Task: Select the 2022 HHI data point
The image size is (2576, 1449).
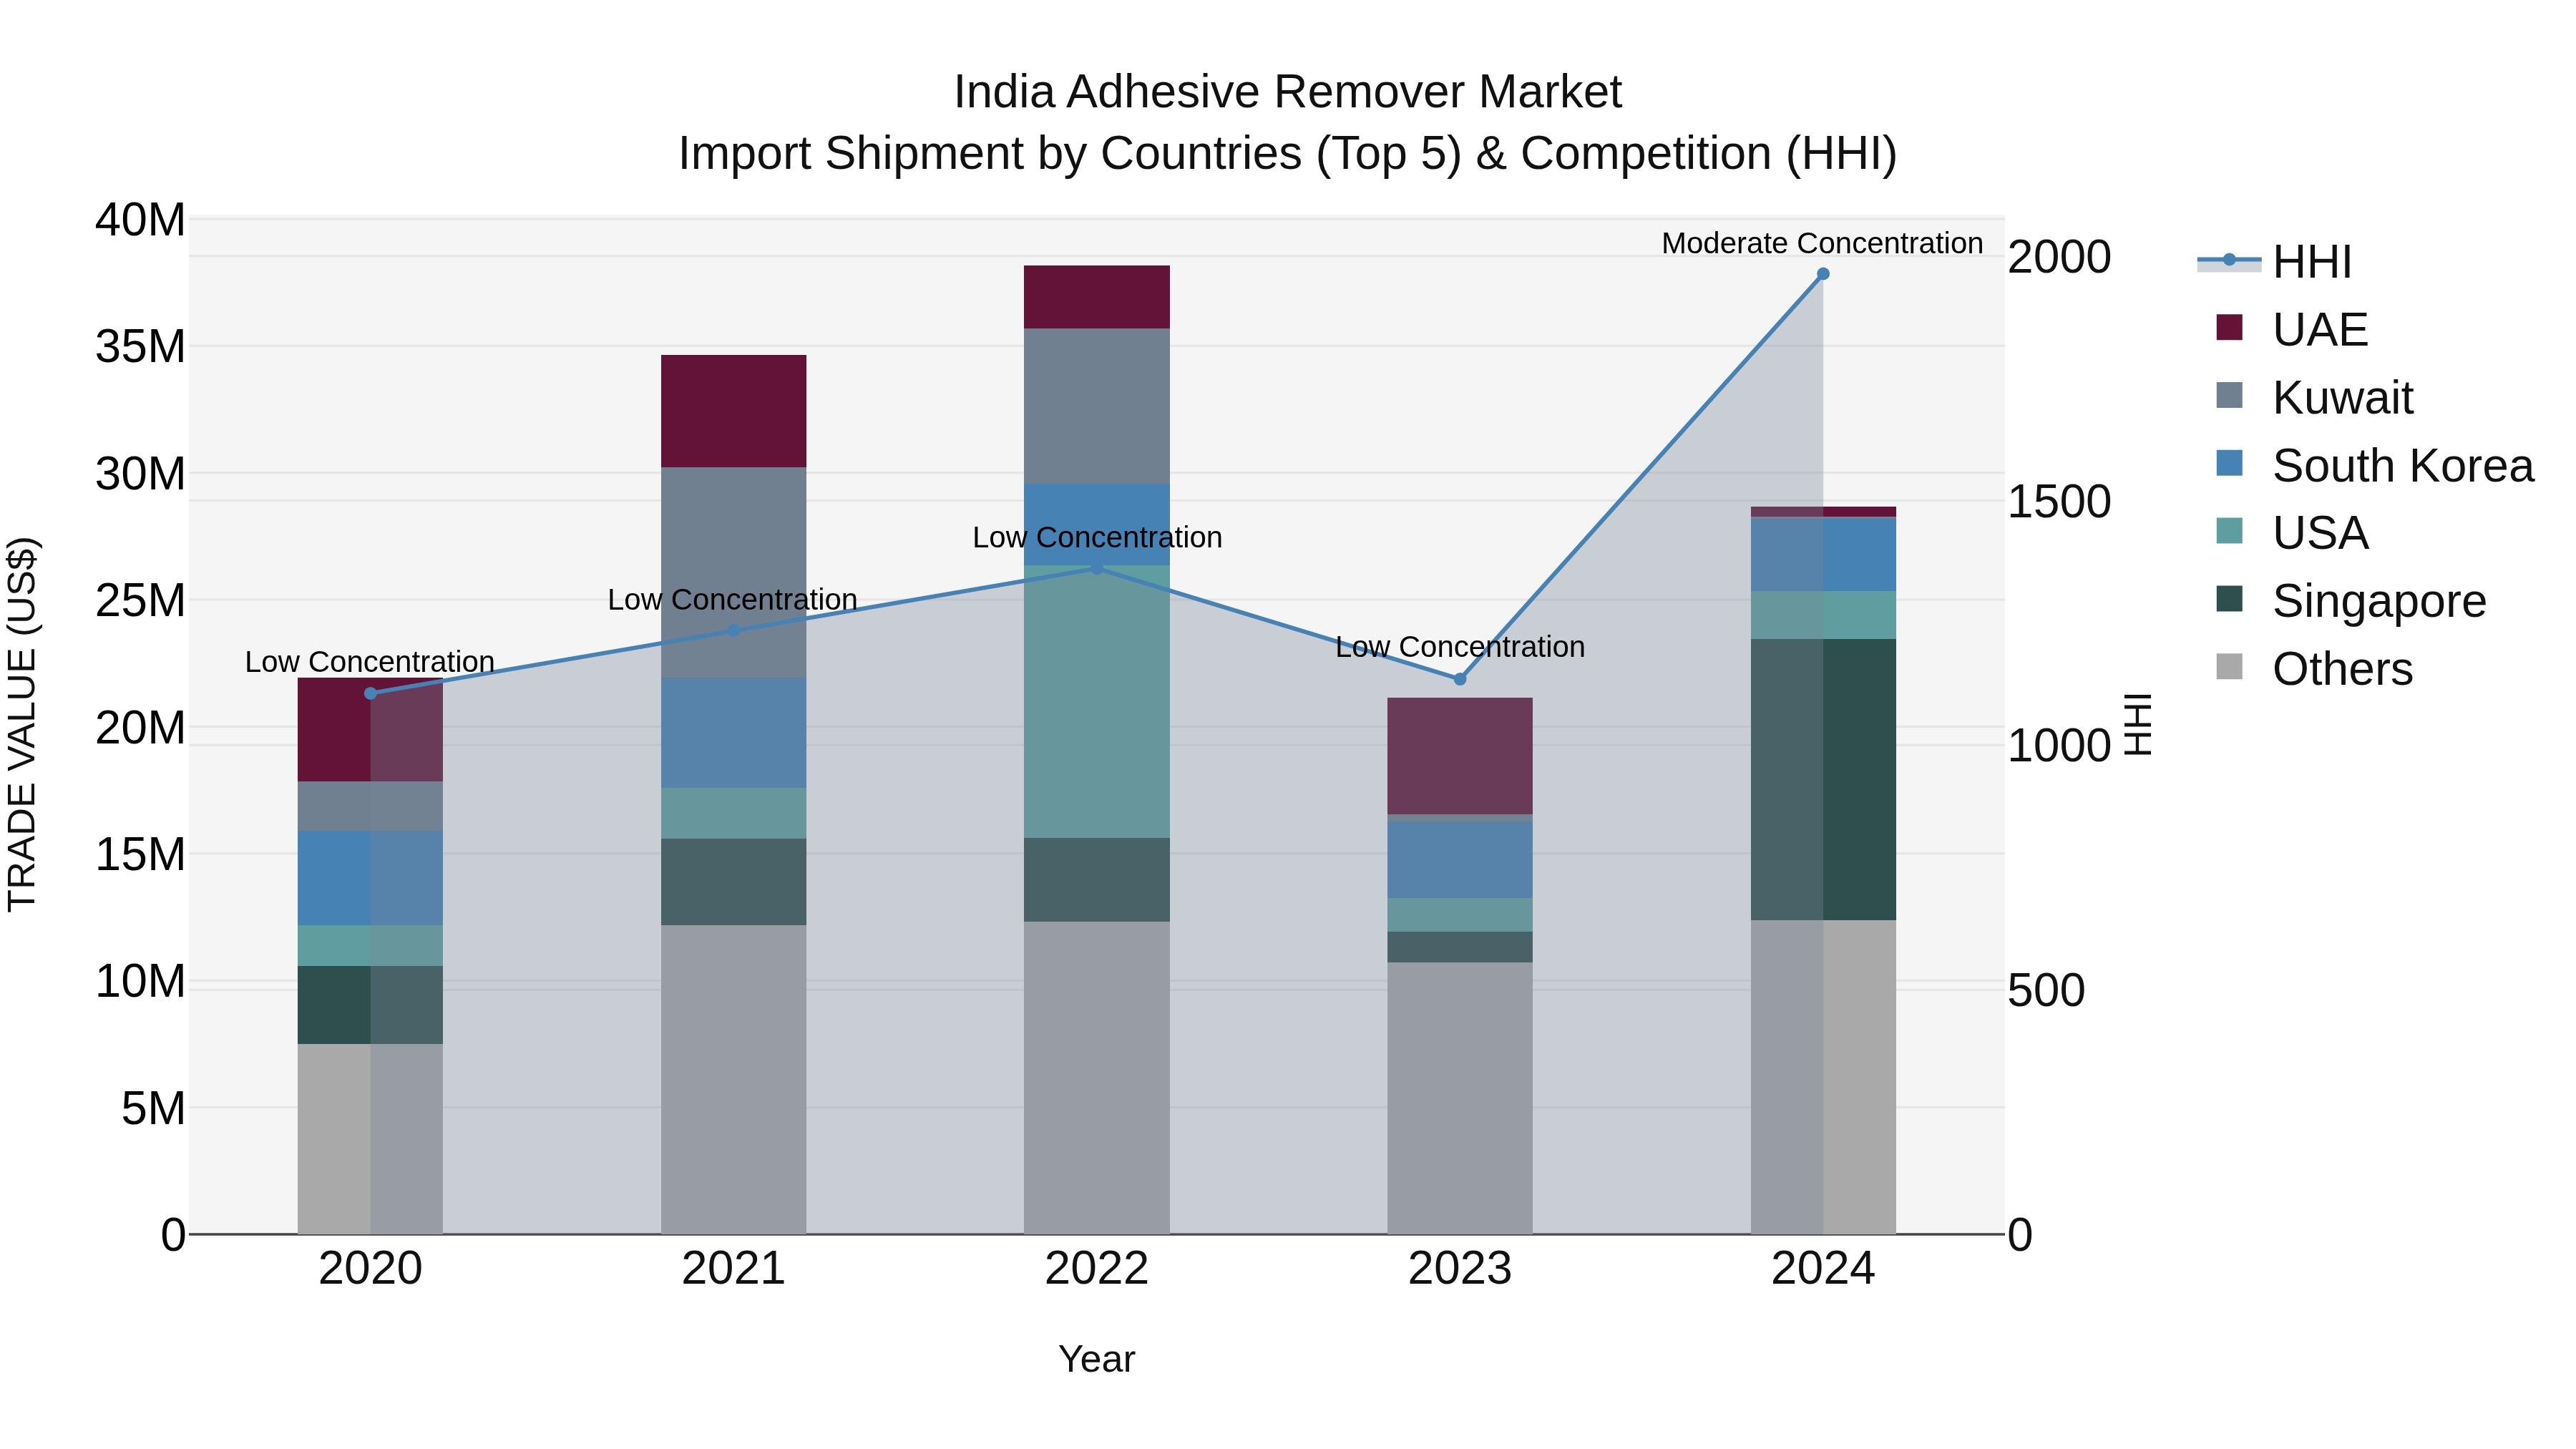Action: [1096, 567]
